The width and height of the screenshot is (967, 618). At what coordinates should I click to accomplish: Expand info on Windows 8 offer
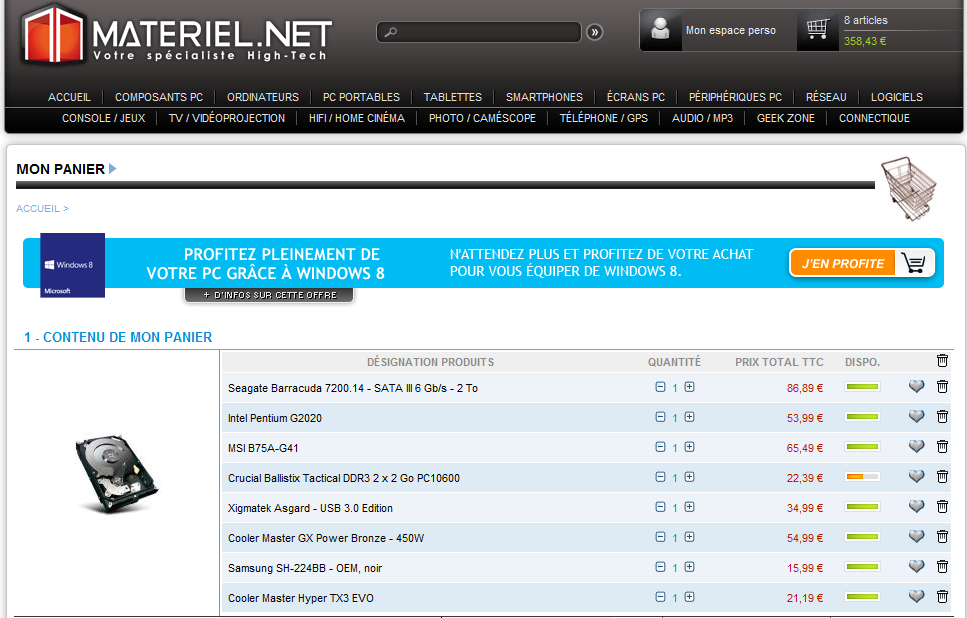tap(269, 295)
